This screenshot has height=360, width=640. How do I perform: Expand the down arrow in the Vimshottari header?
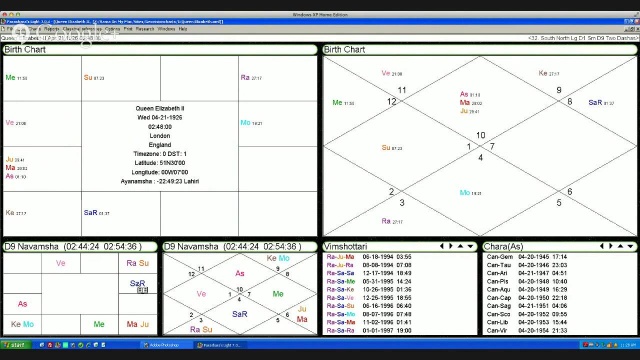pyautogui.click(x=470, y=246)
